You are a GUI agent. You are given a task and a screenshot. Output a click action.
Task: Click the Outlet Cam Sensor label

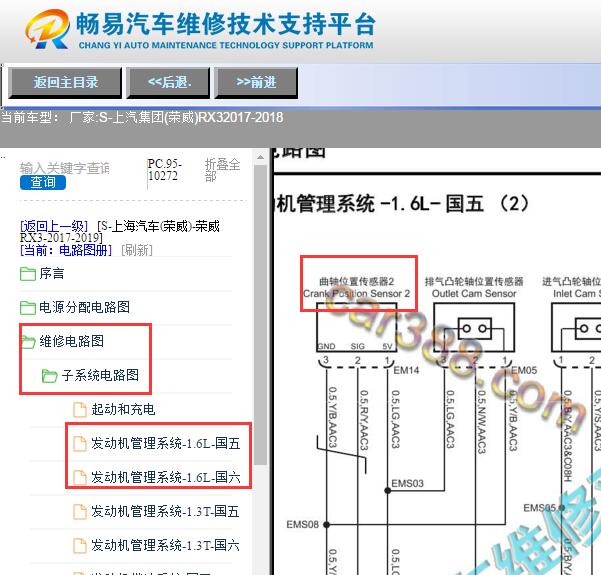474,294
